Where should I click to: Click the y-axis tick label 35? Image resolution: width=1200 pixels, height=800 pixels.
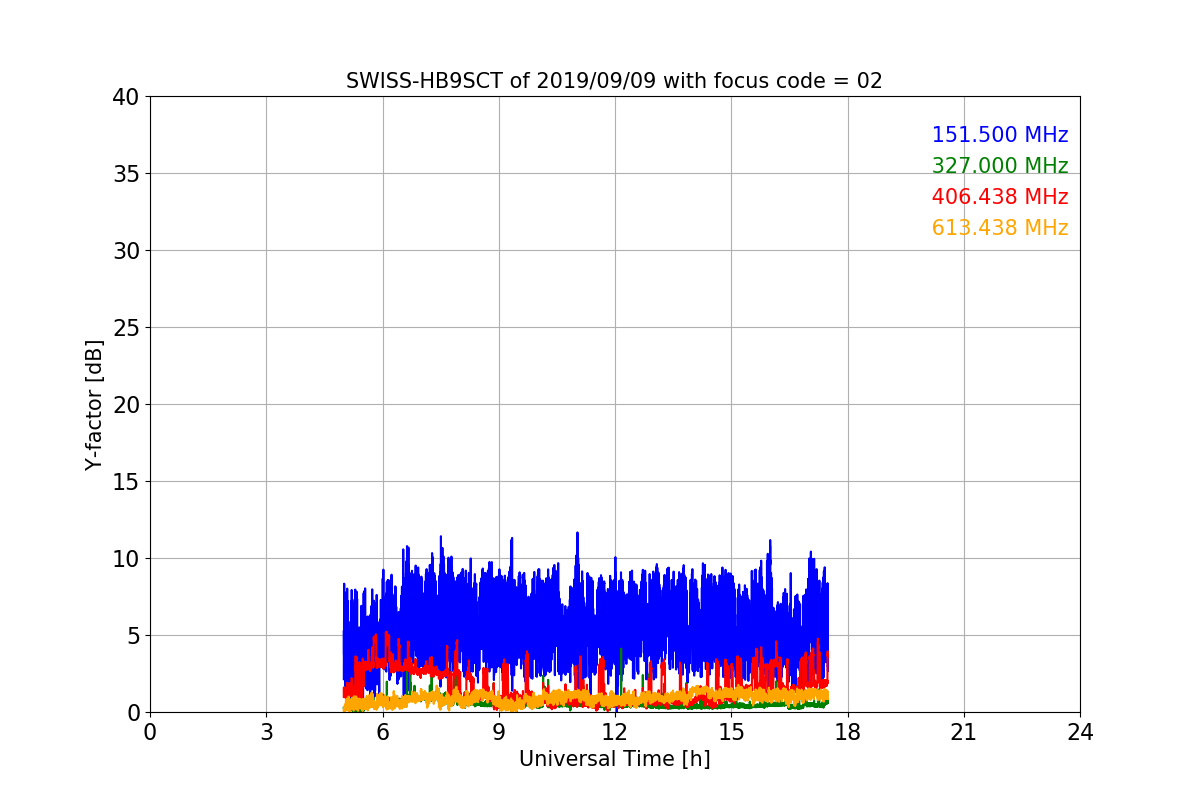(125, 174)
